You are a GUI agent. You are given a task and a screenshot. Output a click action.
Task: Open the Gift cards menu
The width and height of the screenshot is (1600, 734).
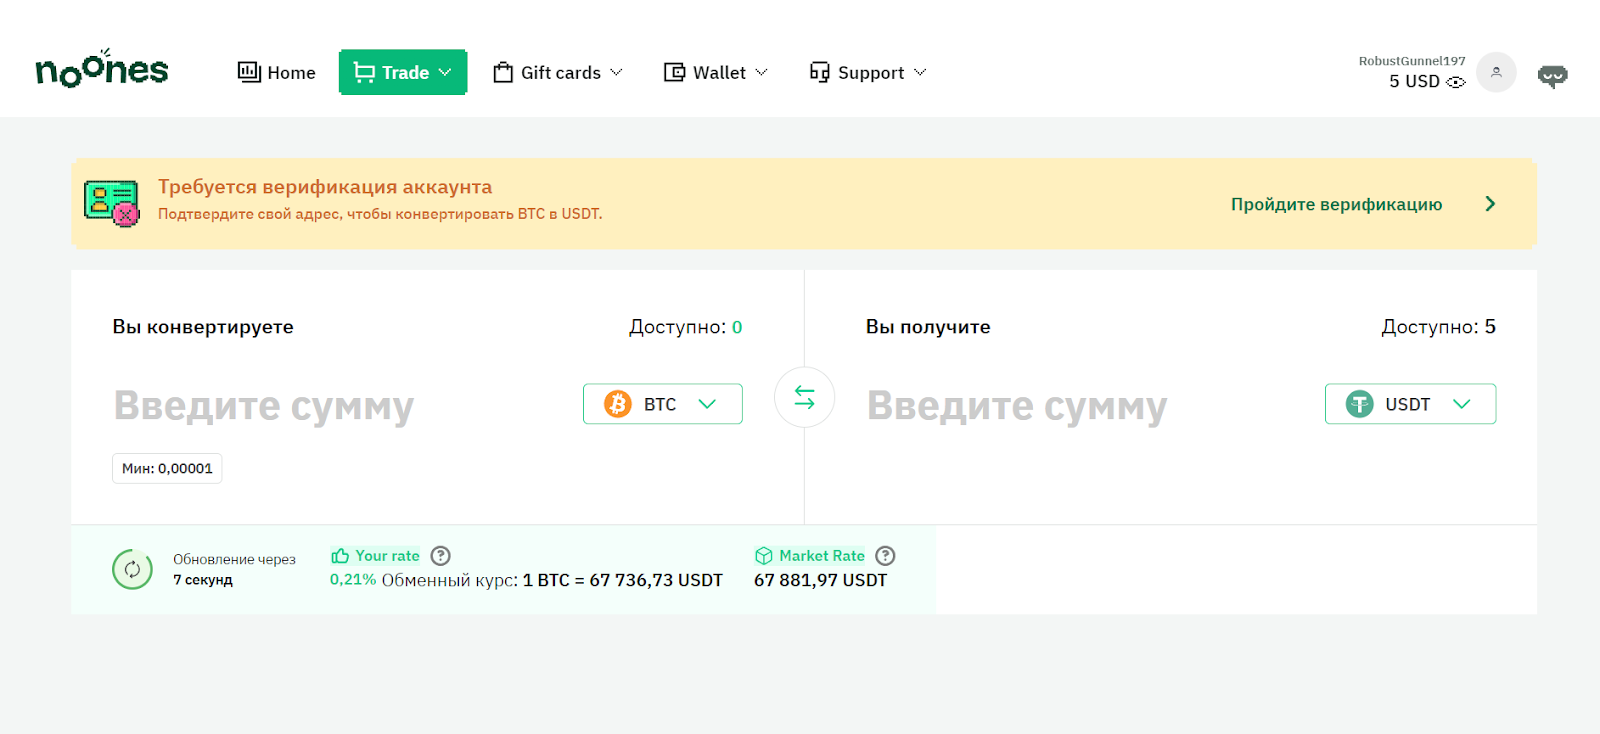(x=558, y=72)
